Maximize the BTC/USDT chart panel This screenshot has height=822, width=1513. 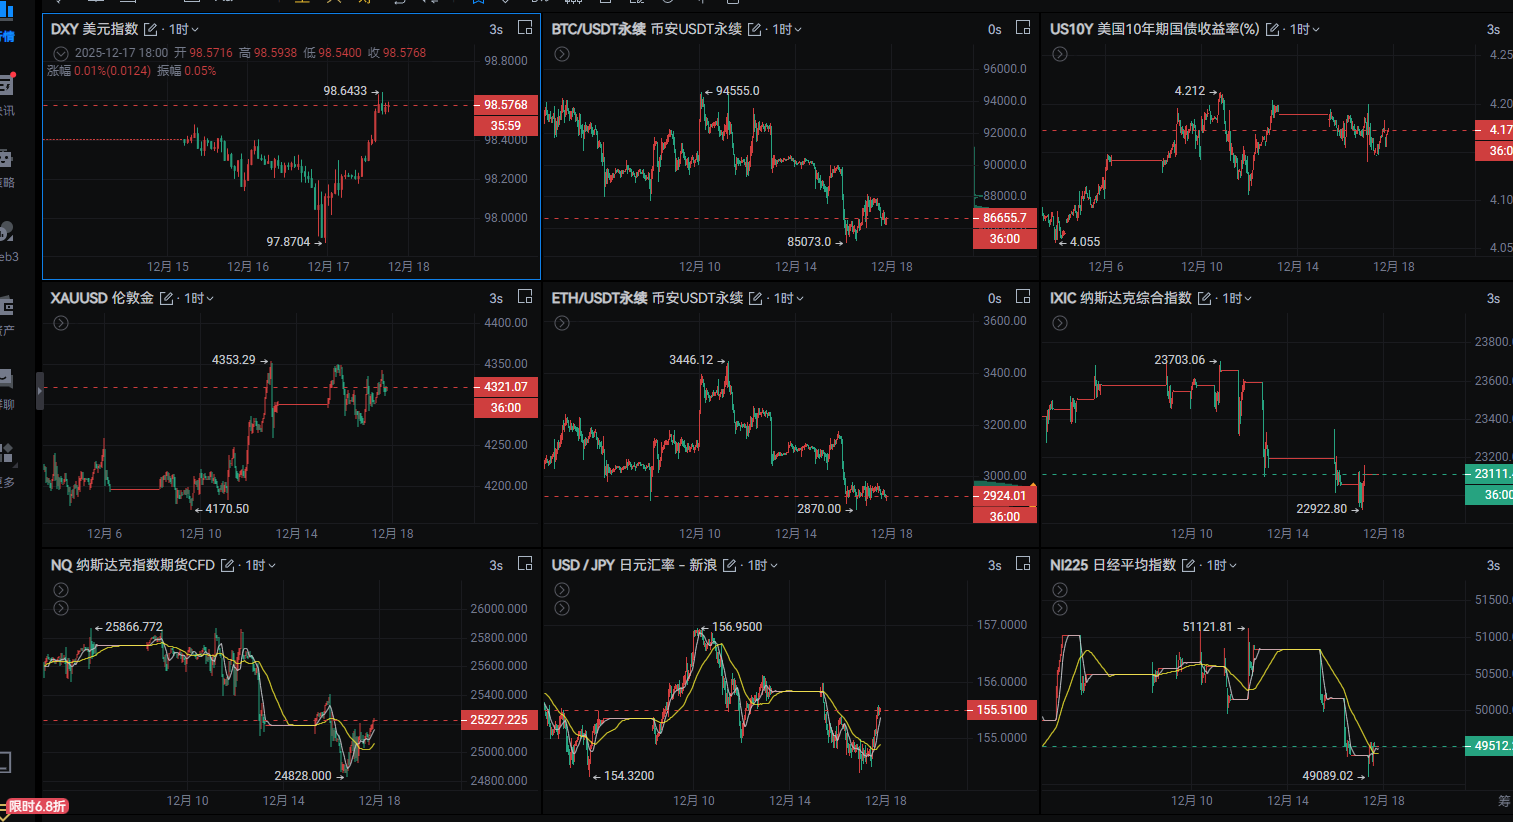click(1023, 28)
